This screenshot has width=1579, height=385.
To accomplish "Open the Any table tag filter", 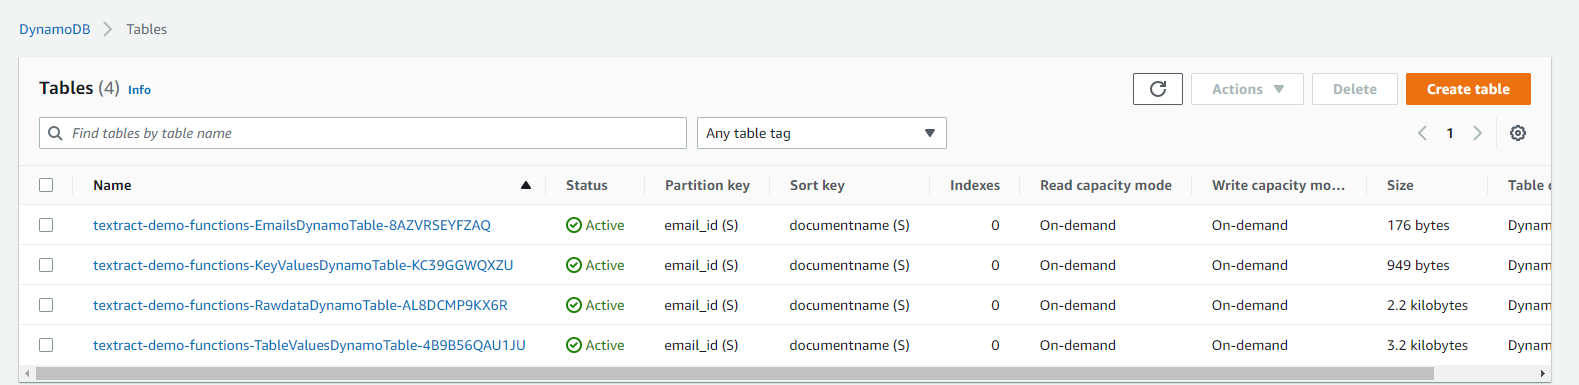I will [x=821, y=133].
